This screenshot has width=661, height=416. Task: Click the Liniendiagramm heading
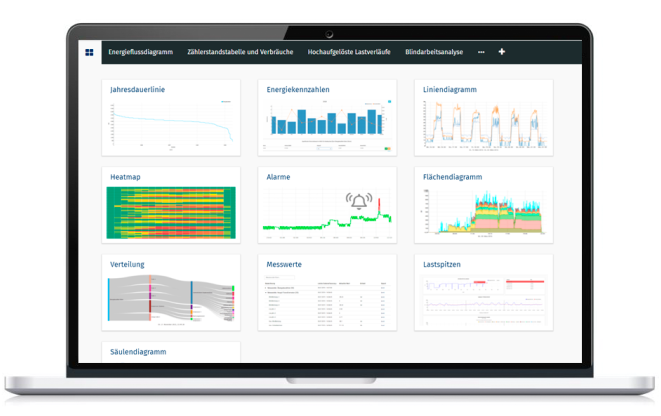coord(450,90)
